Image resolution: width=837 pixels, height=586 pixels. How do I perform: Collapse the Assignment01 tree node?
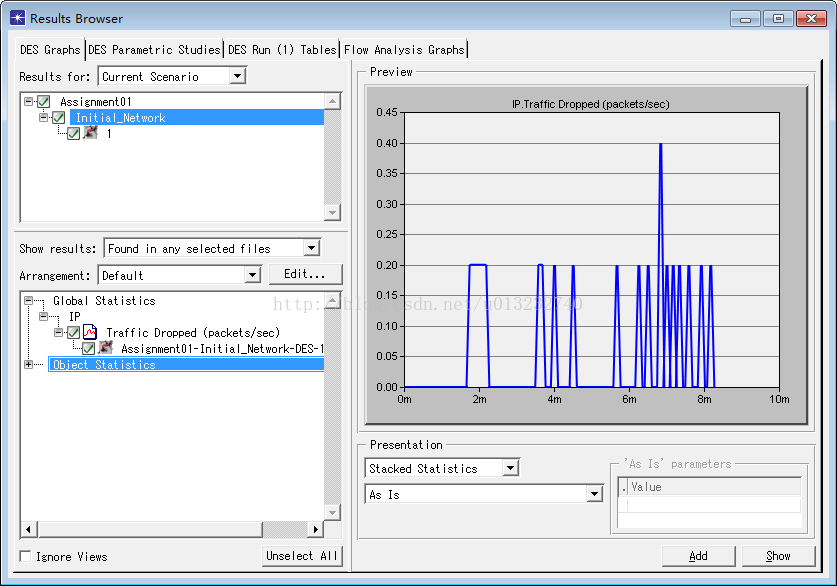click(28, 101)
